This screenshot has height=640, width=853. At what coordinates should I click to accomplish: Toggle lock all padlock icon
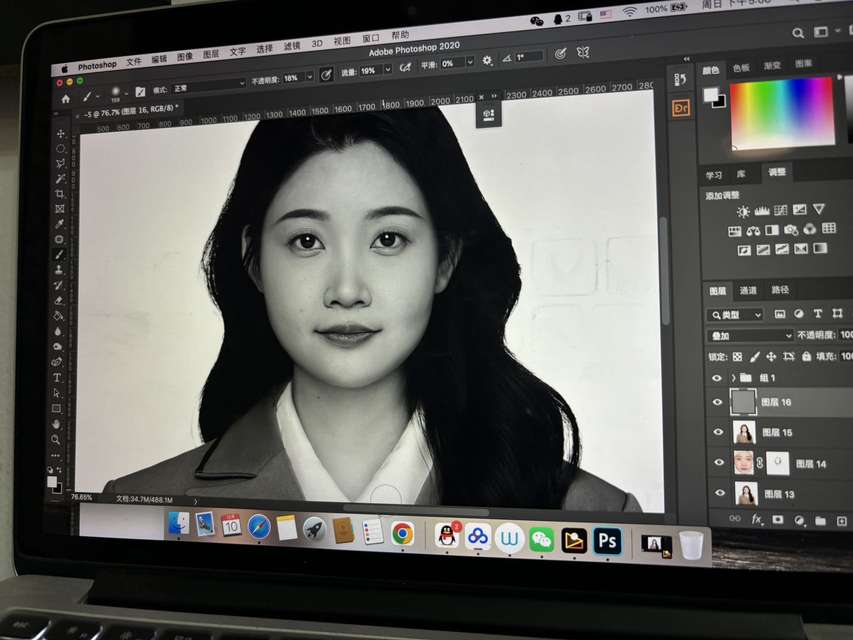(x=806, y=356)
